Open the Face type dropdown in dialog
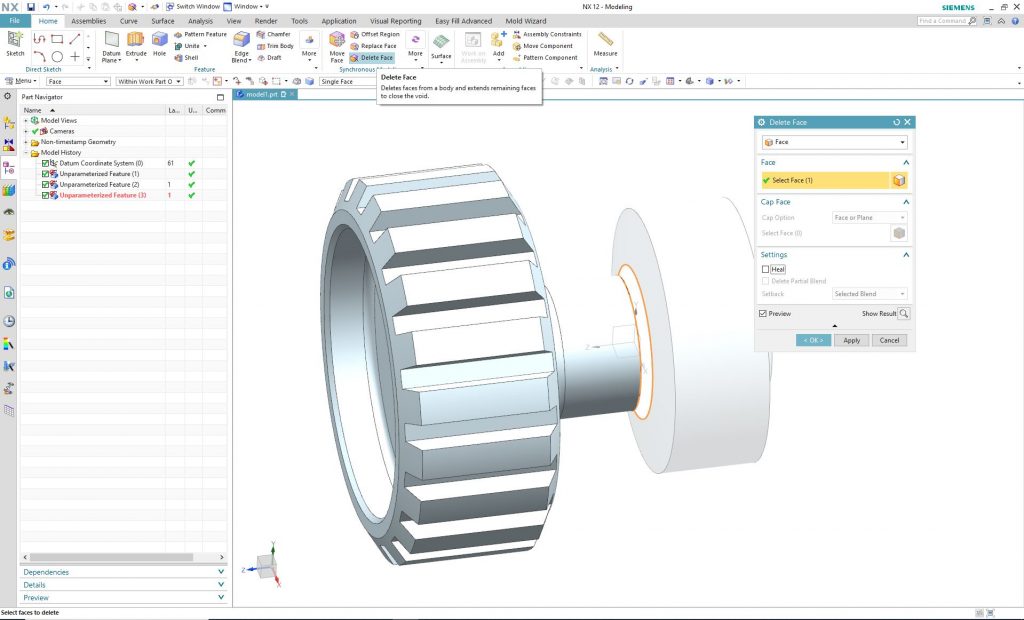Viewport: 1024px width, 620px height. coord(834,142)
